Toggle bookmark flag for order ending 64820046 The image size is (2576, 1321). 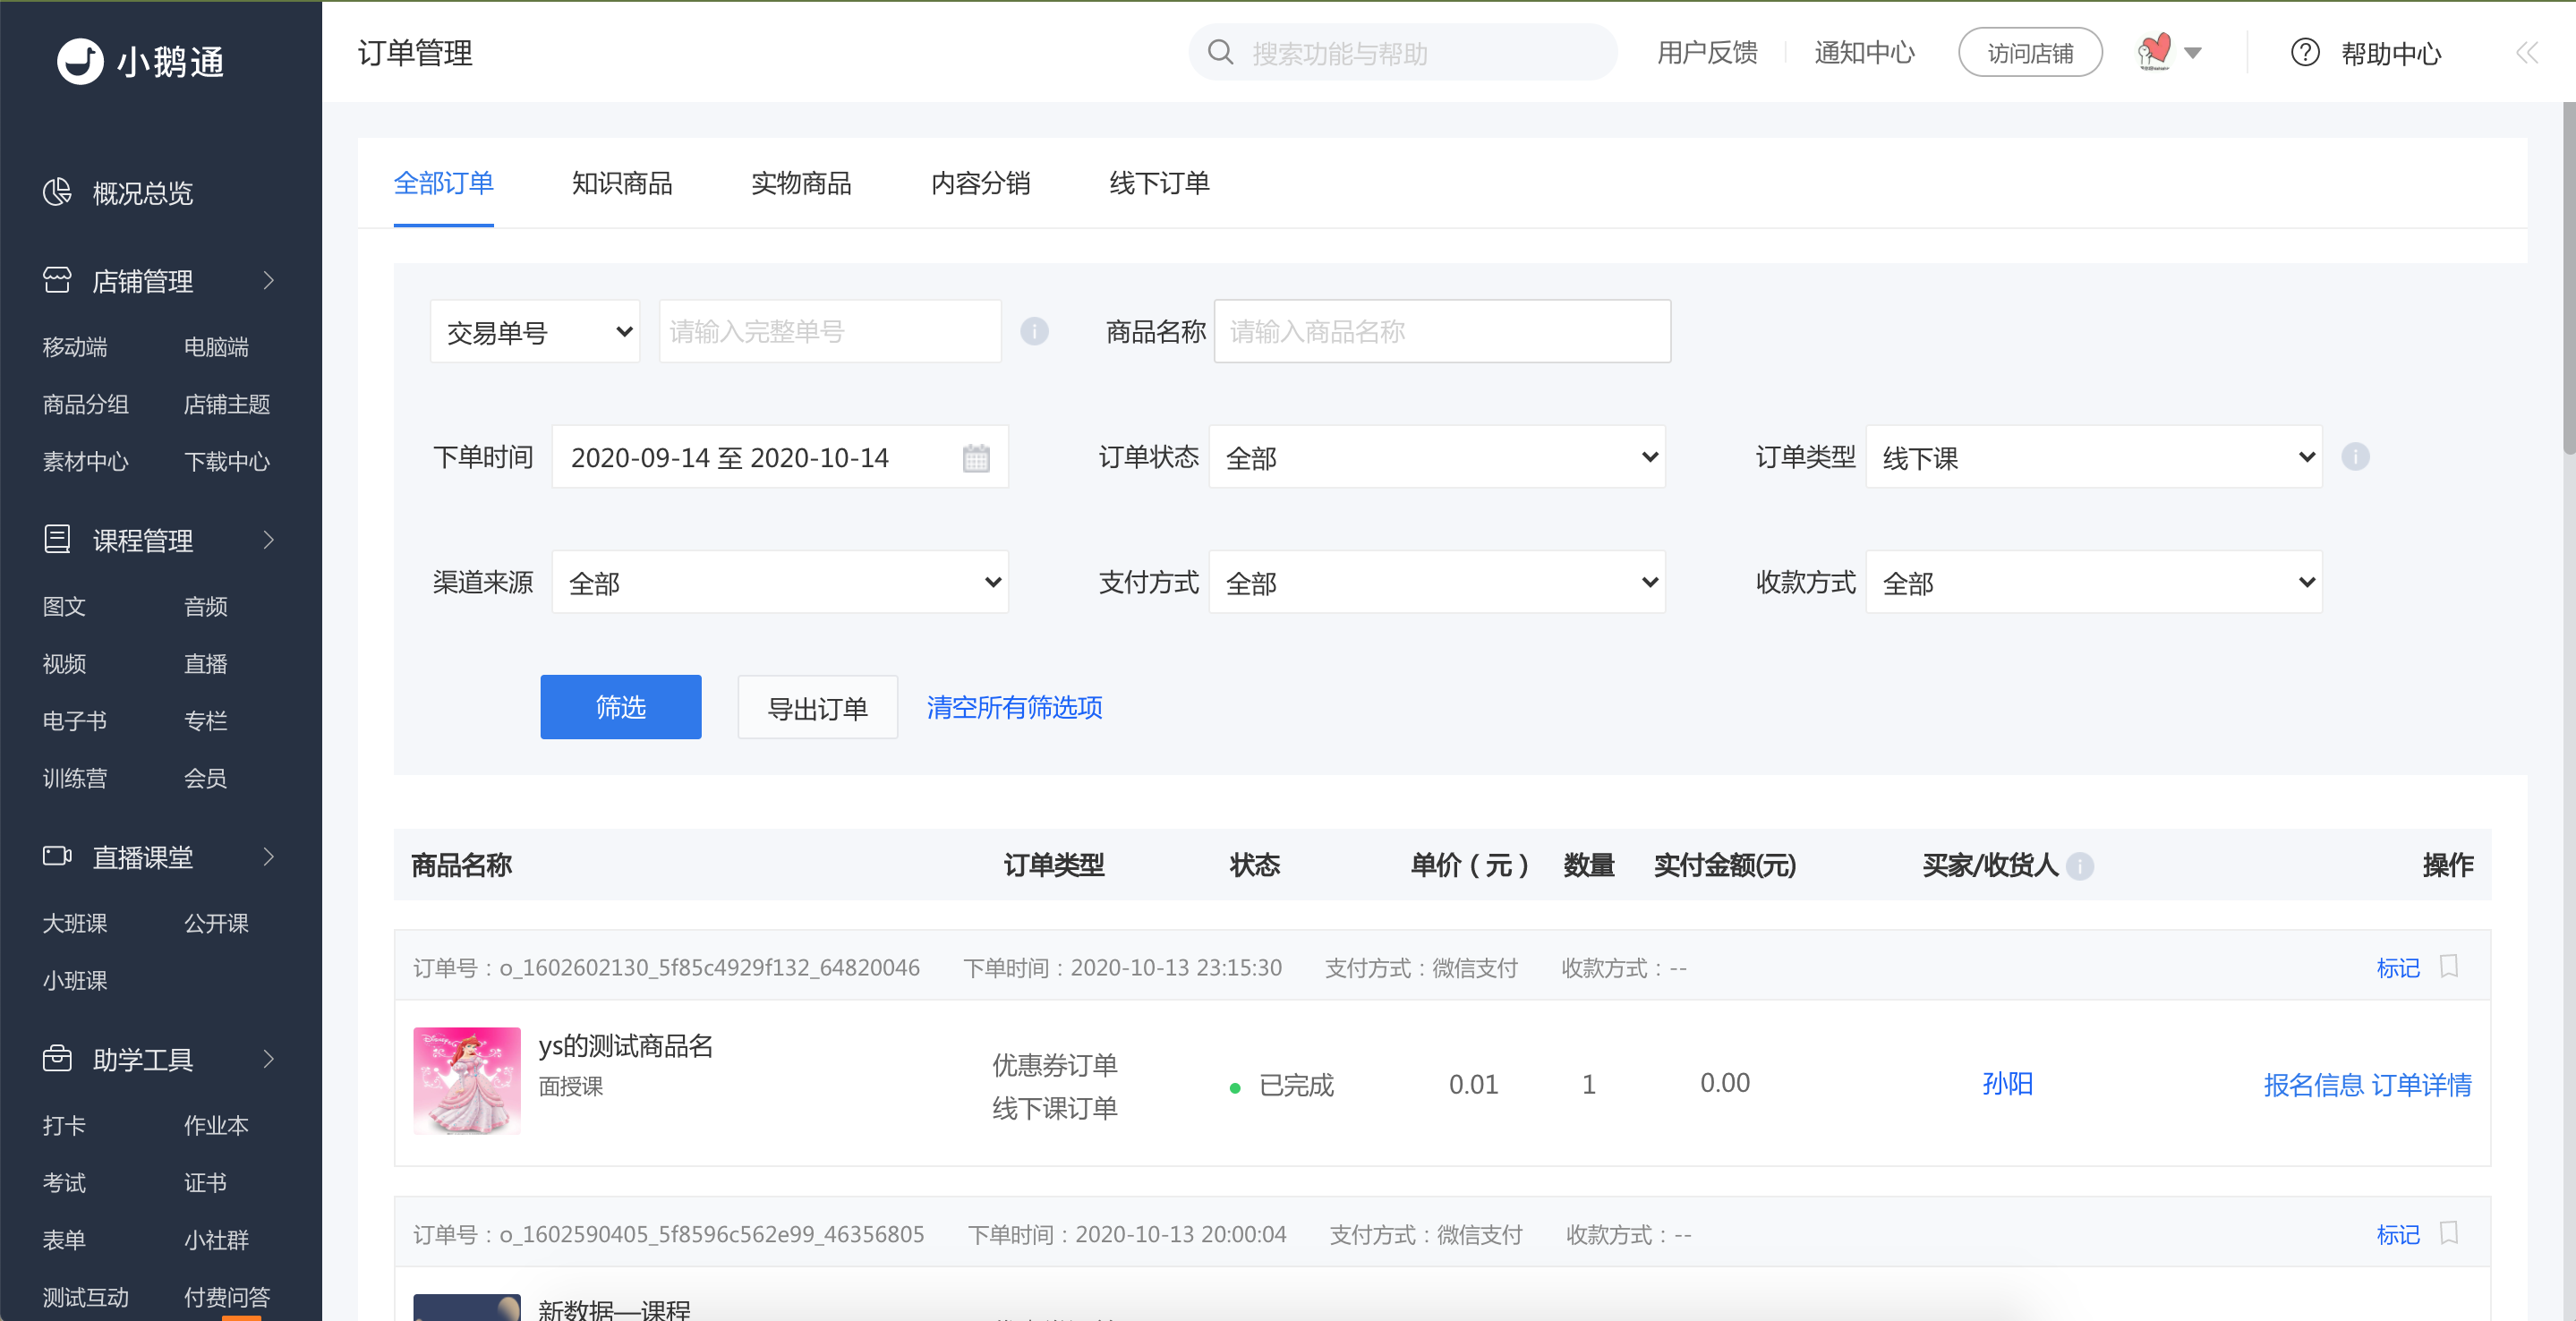pyautogui.click(x=2449, y=966)
